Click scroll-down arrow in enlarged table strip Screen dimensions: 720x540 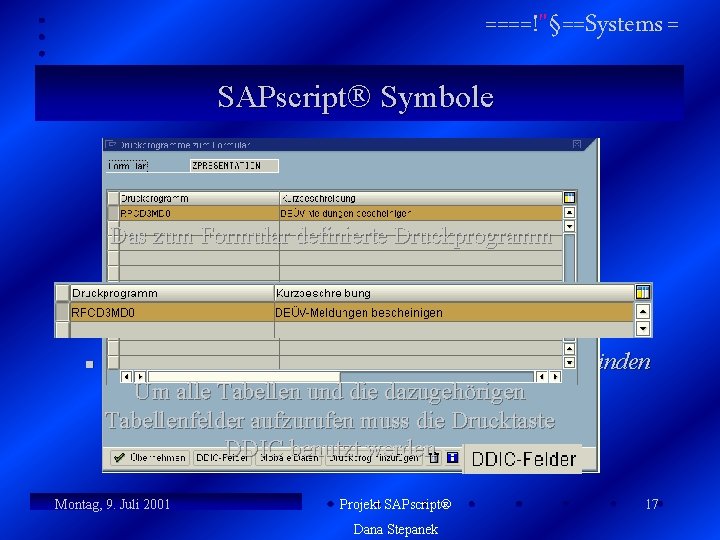coord(643,328)
